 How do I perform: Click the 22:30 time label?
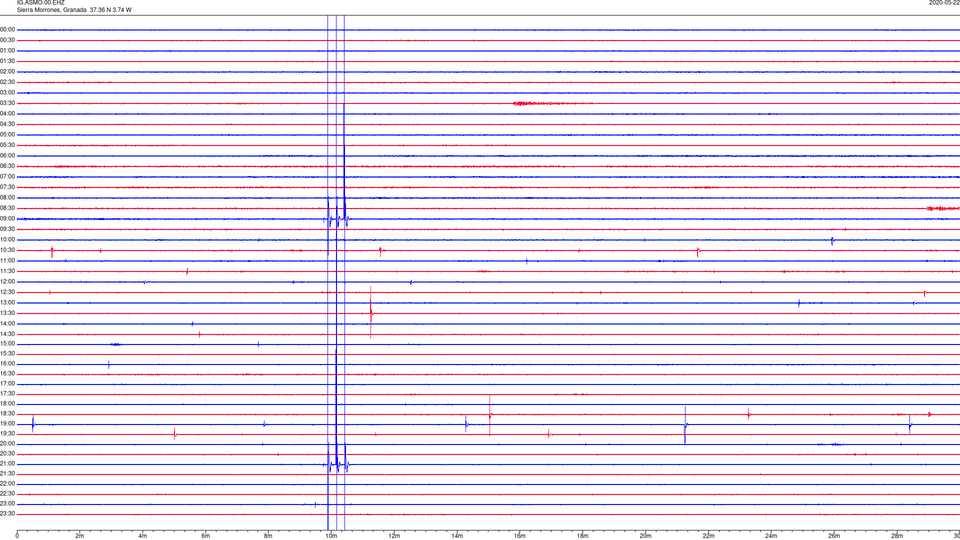tap(7, 493)
